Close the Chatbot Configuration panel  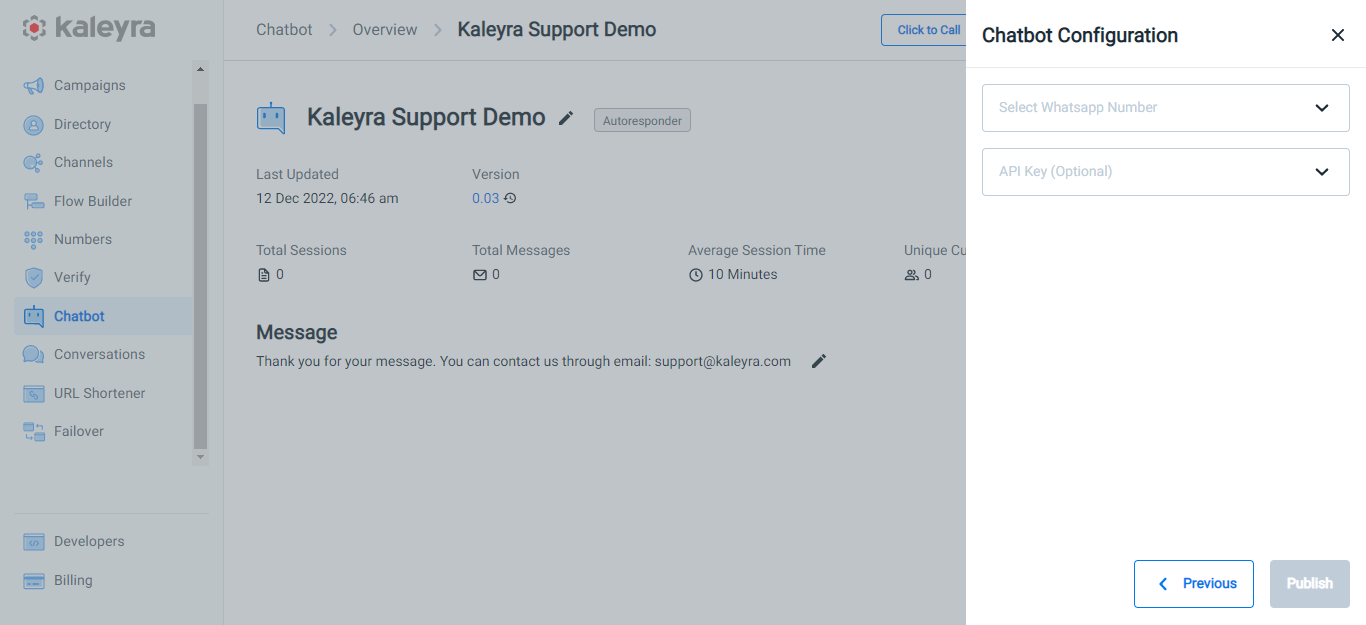pyautogui.click(x=1338, y=35)
